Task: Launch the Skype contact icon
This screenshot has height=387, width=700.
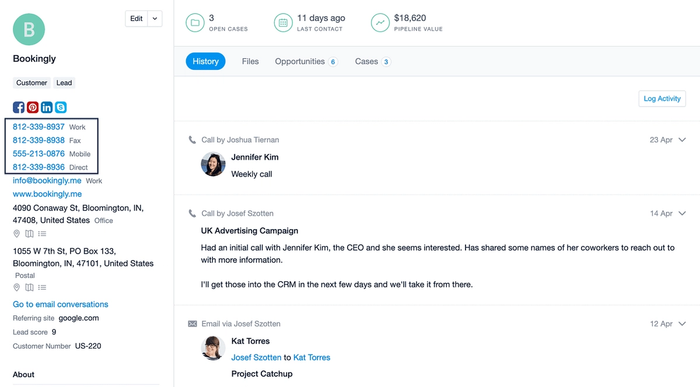Action: click(x=61, y=107)
